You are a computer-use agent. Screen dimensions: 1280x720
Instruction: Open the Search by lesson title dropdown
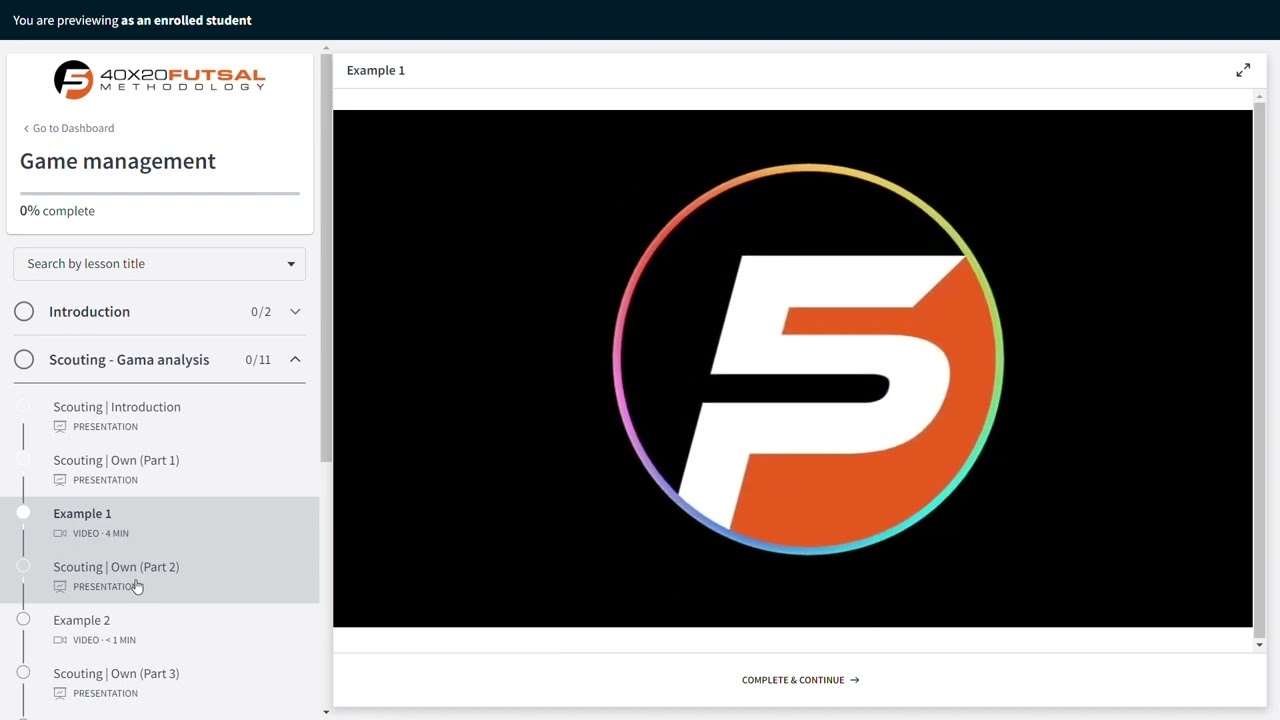pyautogui.click(x=160, y=264)
